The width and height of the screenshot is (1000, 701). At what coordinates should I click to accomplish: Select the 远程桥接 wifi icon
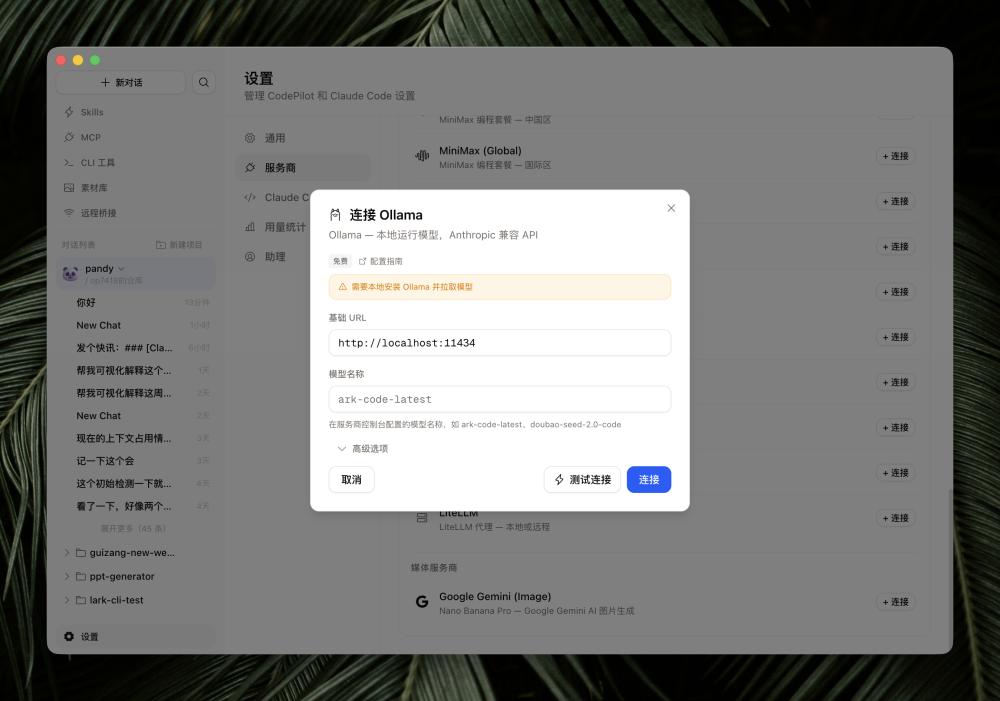point(68,212)
